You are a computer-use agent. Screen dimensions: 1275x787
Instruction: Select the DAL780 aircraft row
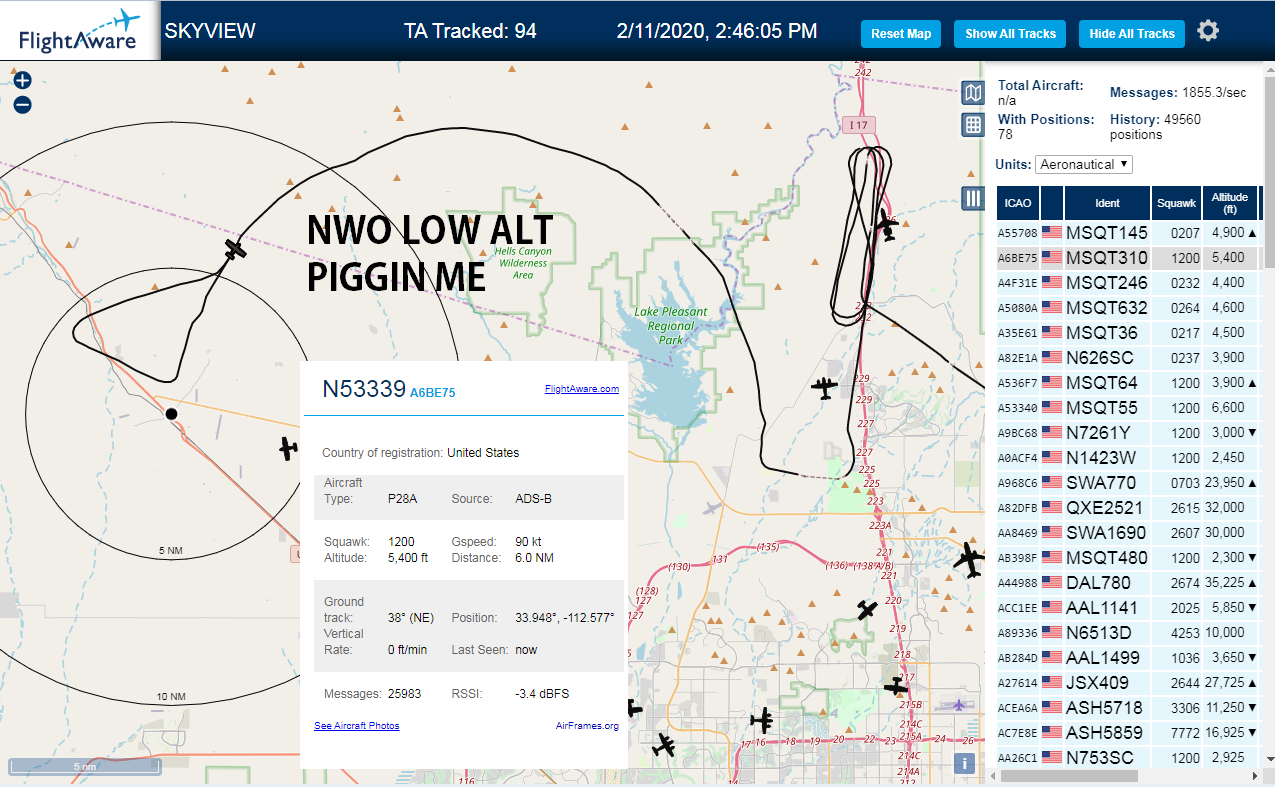pos(1128,583)
